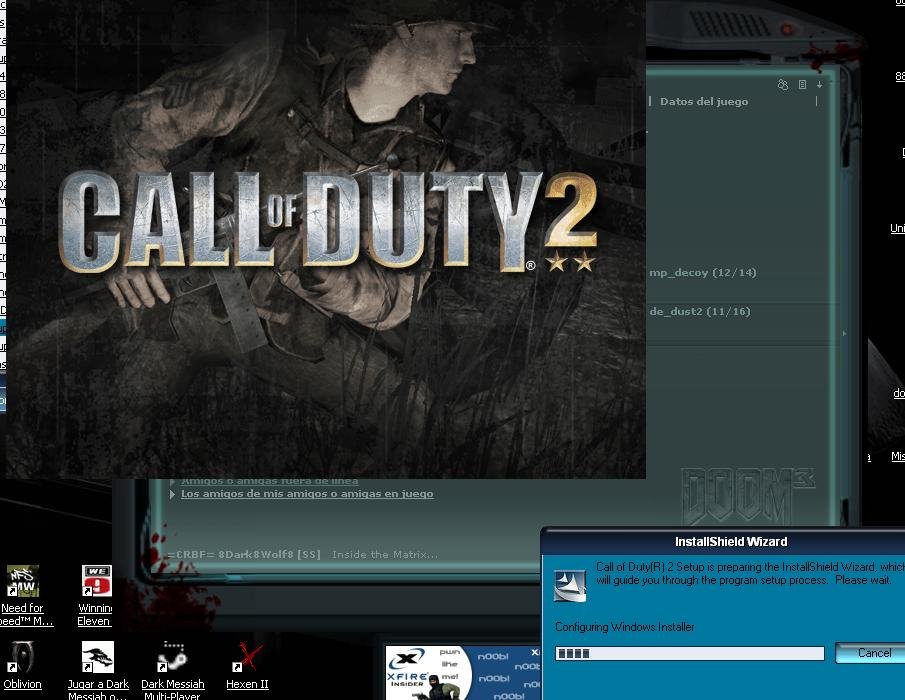Click the Xfire down-arrow icon
This screenshot has width=905, height=700.
pos(820,85)
